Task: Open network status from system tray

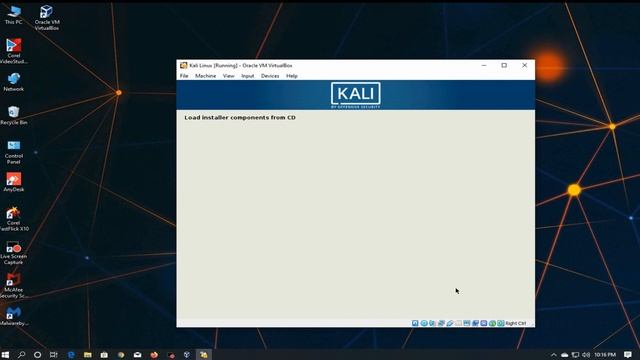Action: coord(575,355)
